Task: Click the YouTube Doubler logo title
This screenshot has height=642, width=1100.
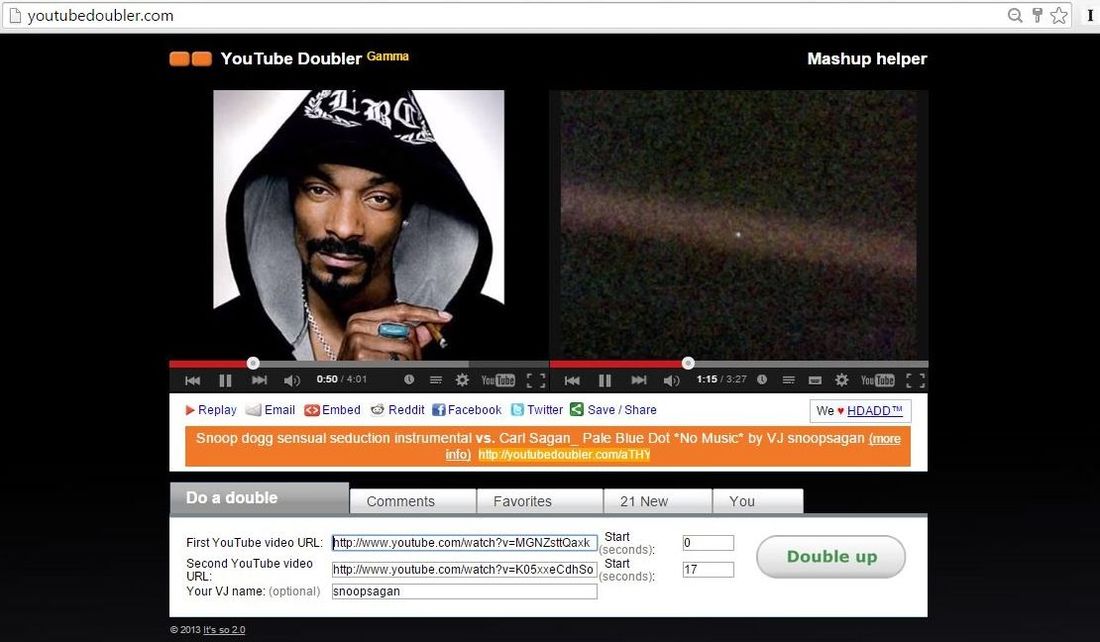Action: [x=291, y=59]
